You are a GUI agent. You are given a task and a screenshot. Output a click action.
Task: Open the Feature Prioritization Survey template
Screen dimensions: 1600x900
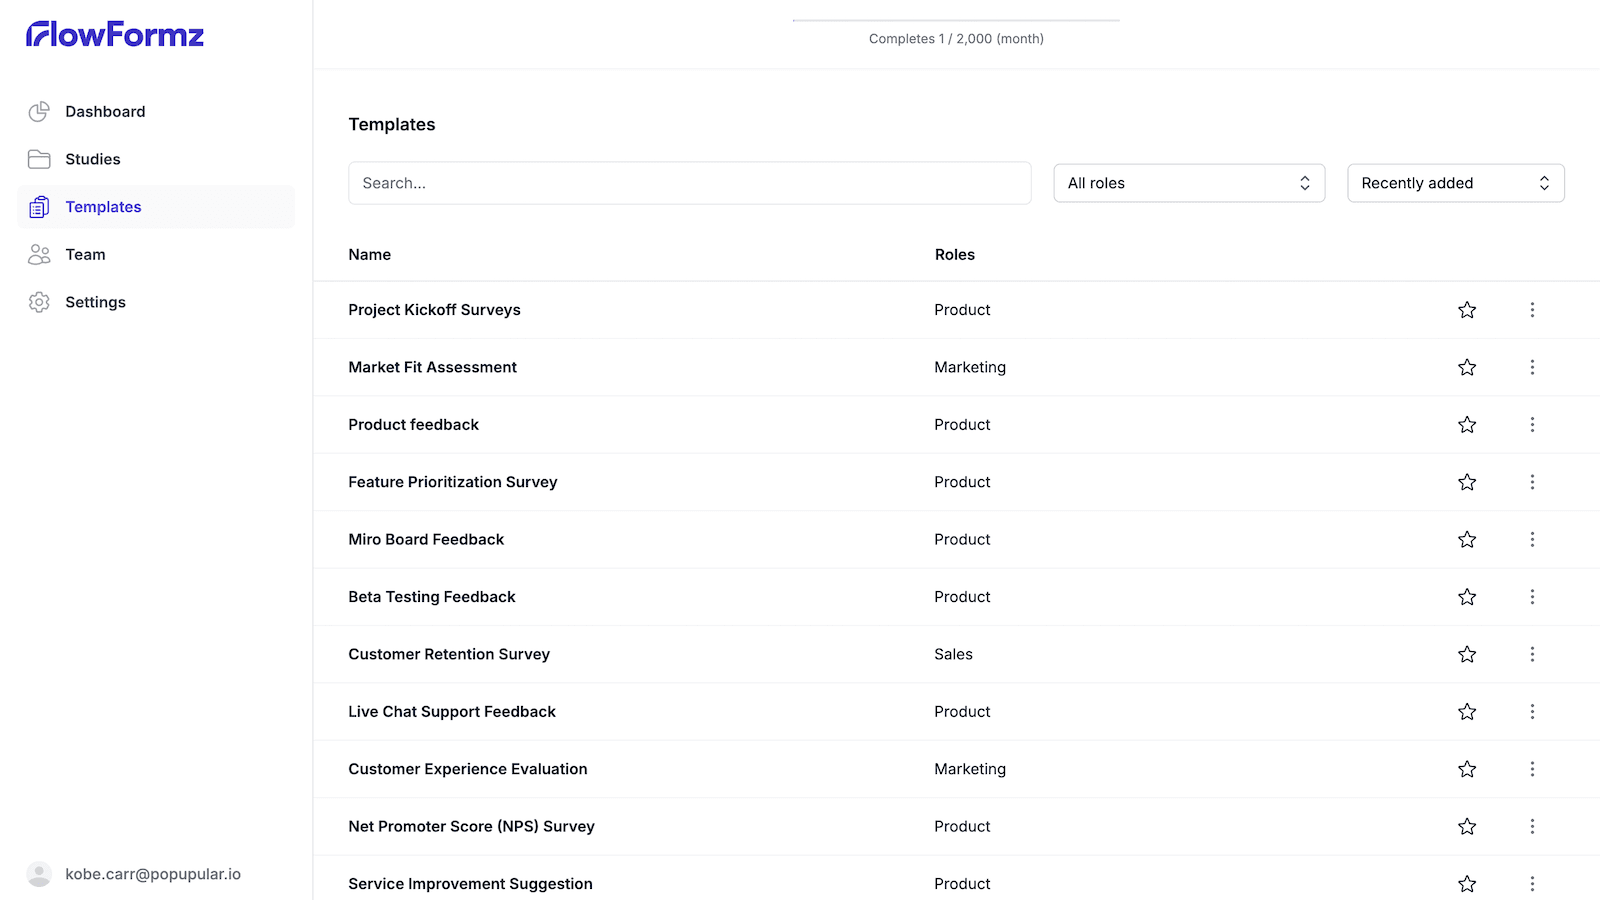[x=452, y=482]
